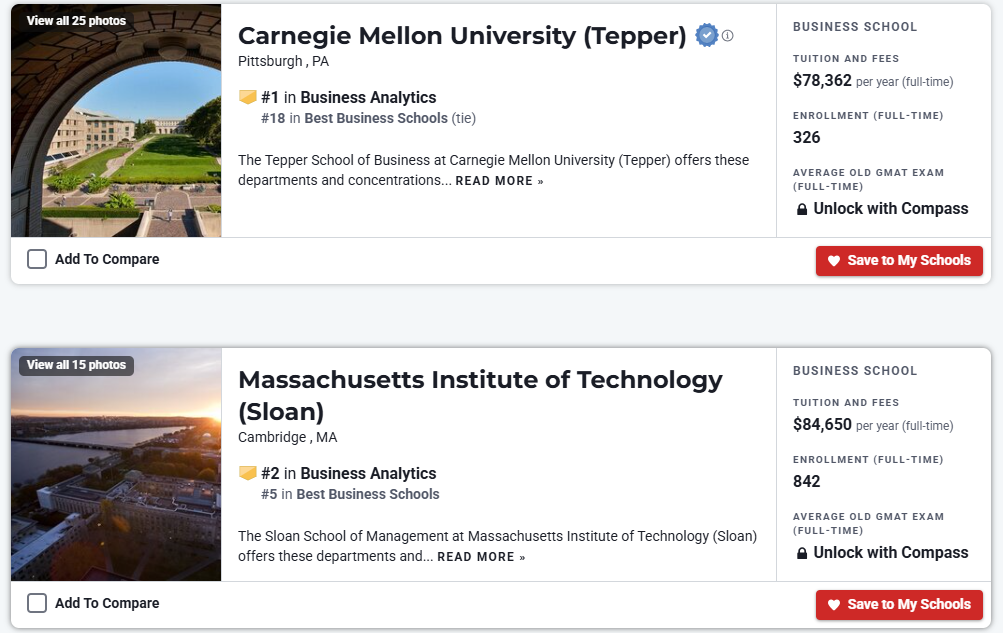Click the verified badge beside Carnegie Mellon title

[x=707, y=36]
